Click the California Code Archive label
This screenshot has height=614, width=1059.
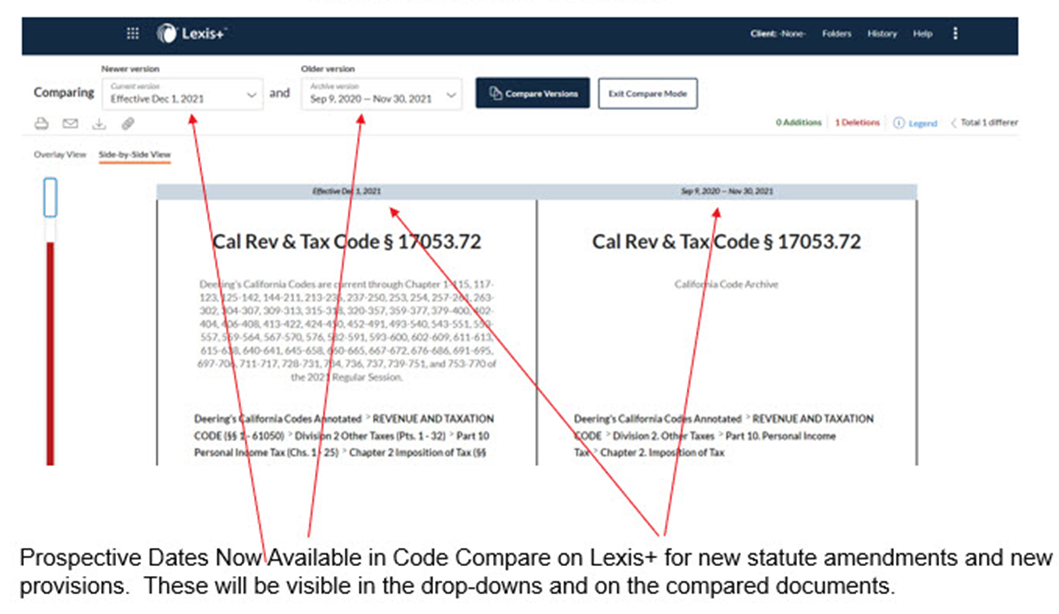pos(726,284)
